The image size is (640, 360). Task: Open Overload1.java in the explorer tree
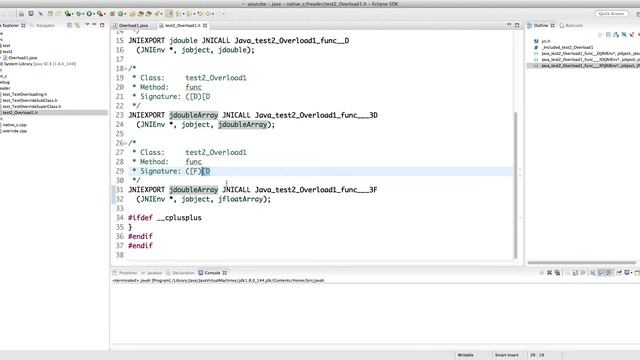click(x=22, y=58)
